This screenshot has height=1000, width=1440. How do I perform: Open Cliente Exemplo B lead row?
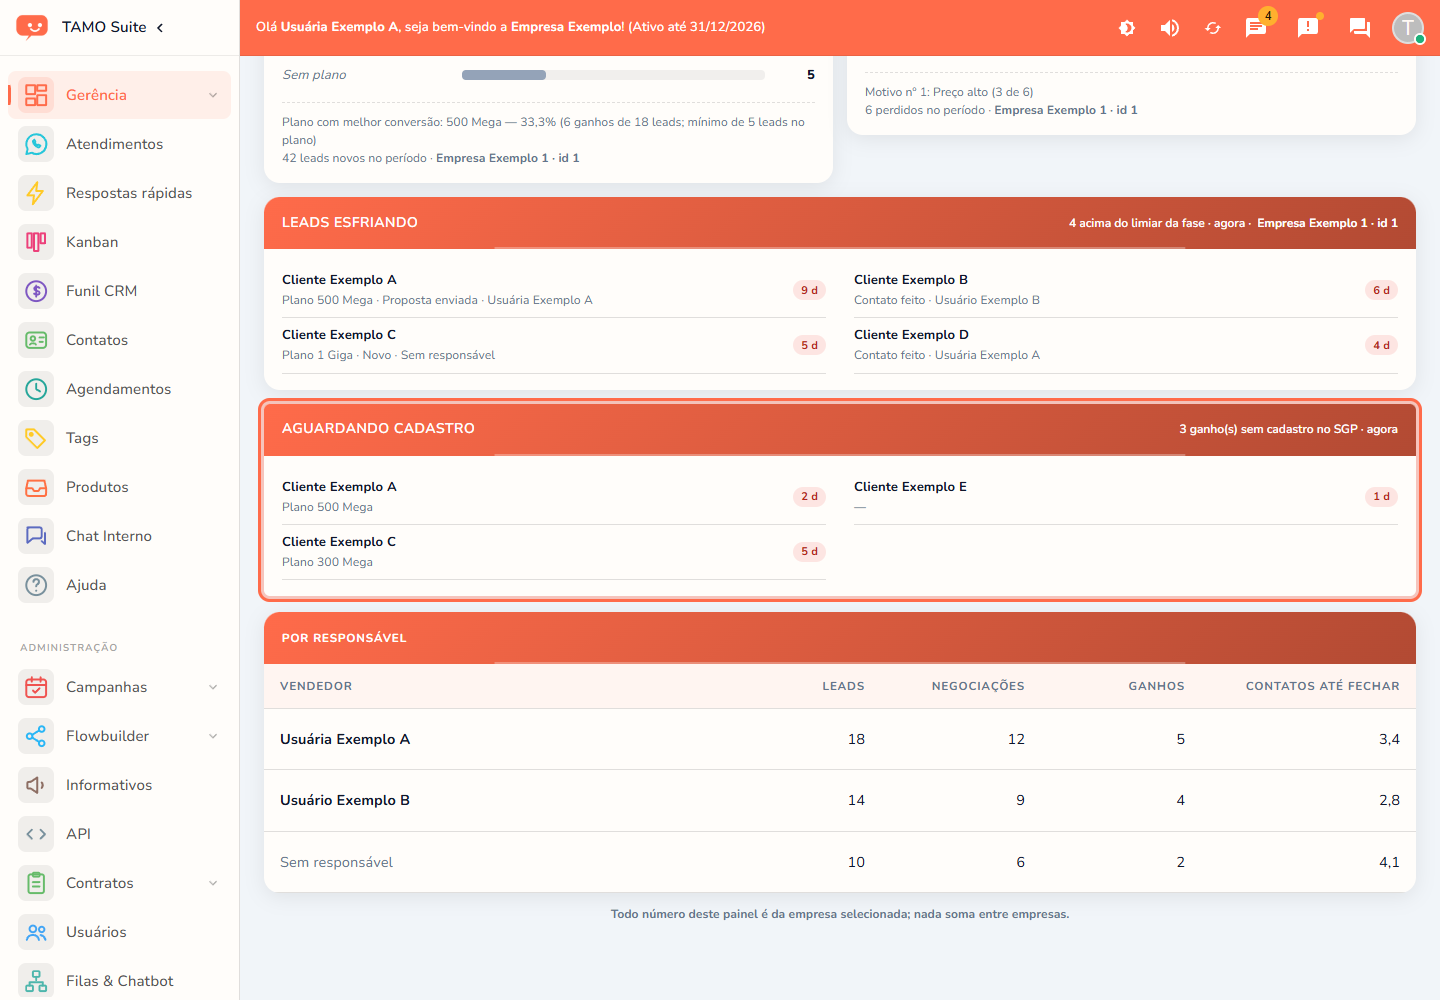coord(1126,290)
